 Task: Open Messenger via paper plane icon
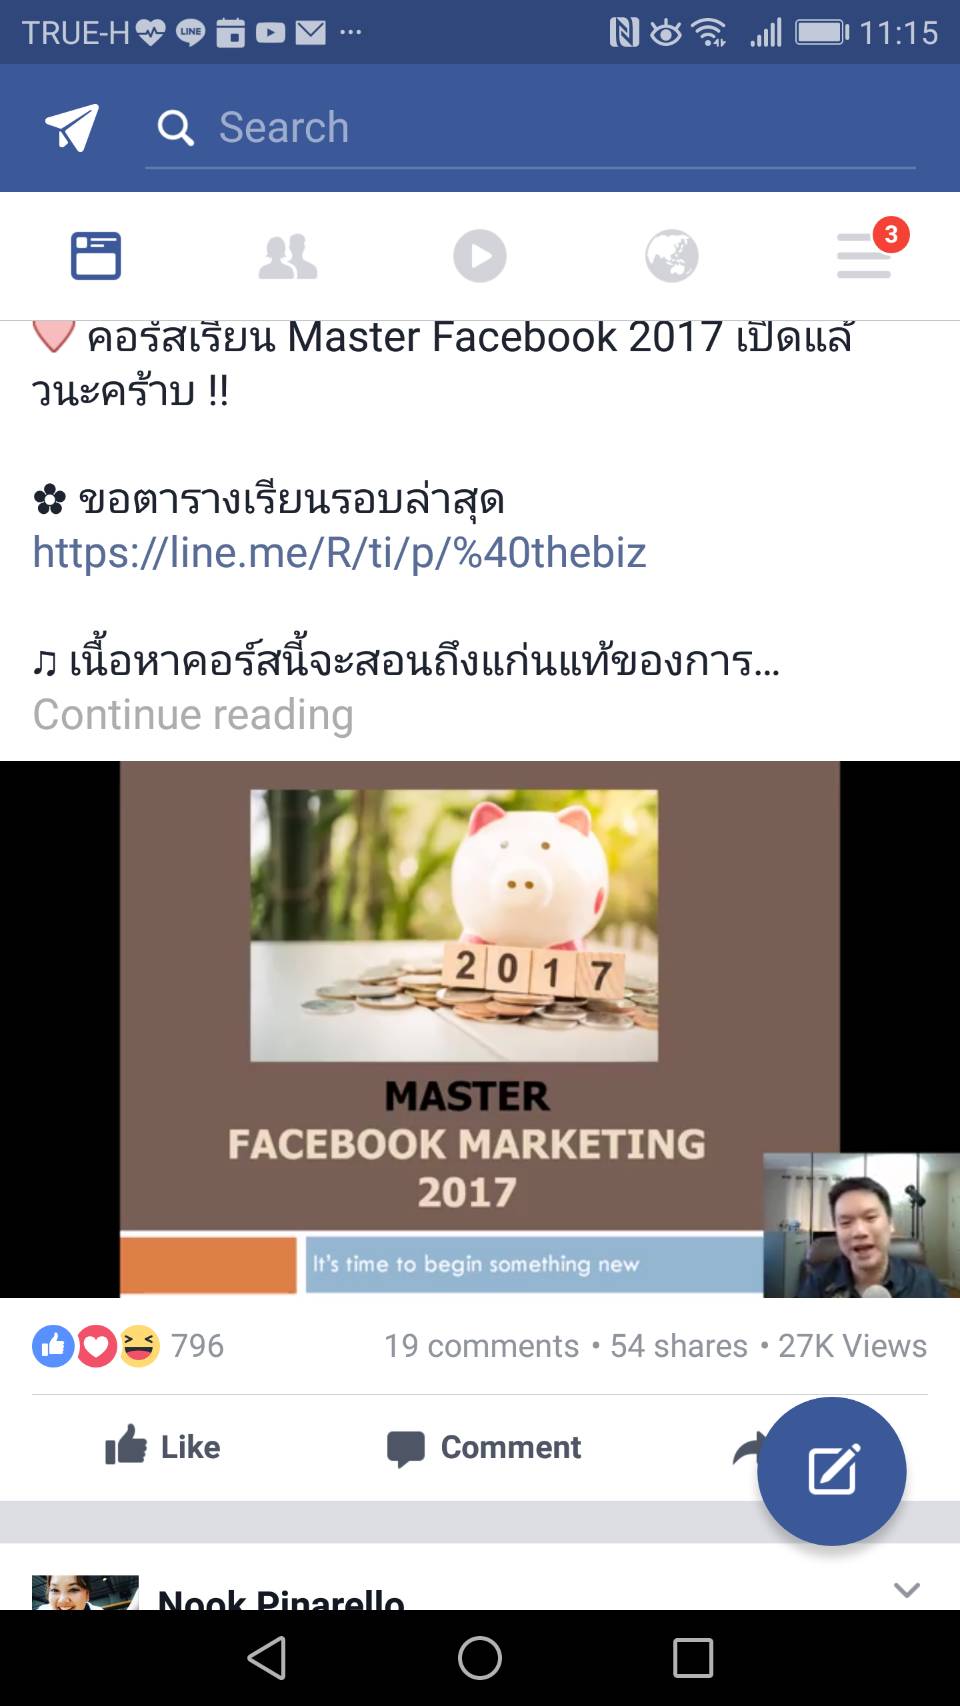(x=72, y=127)
